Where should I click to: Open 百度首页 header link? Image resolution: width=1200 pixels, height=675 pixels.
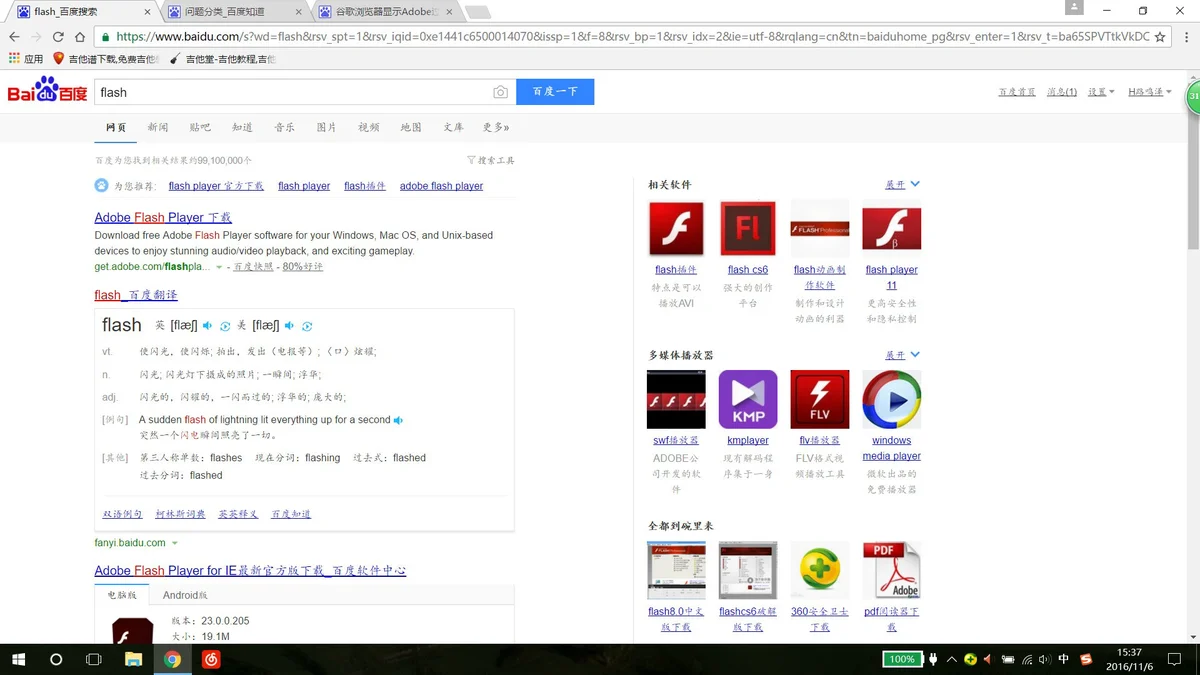point(1016,92)
